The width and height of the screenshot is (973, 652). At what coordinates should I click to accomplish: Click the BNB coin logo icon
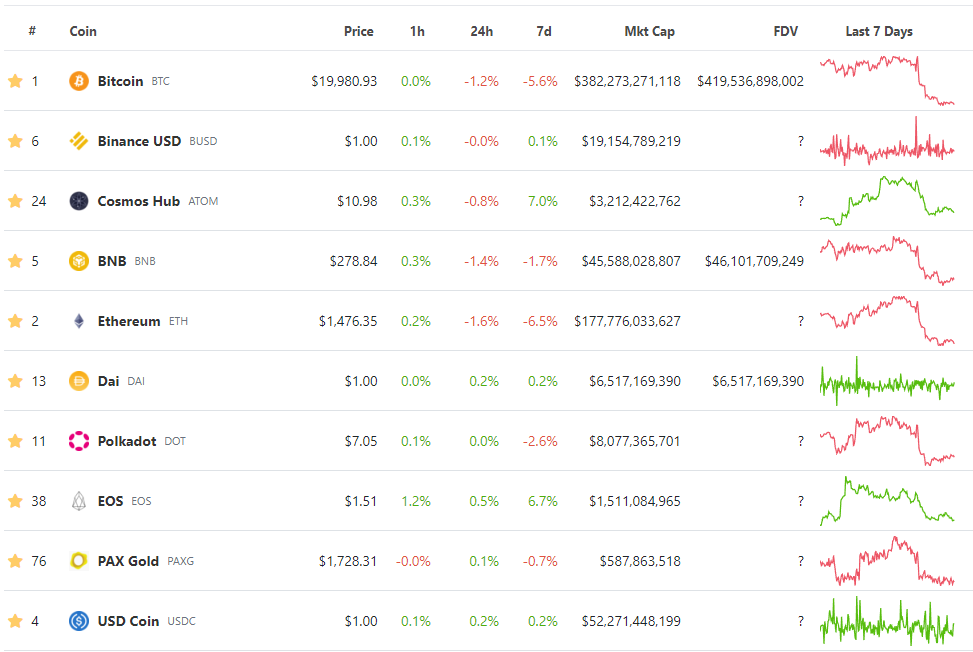[x=79, y=261]
